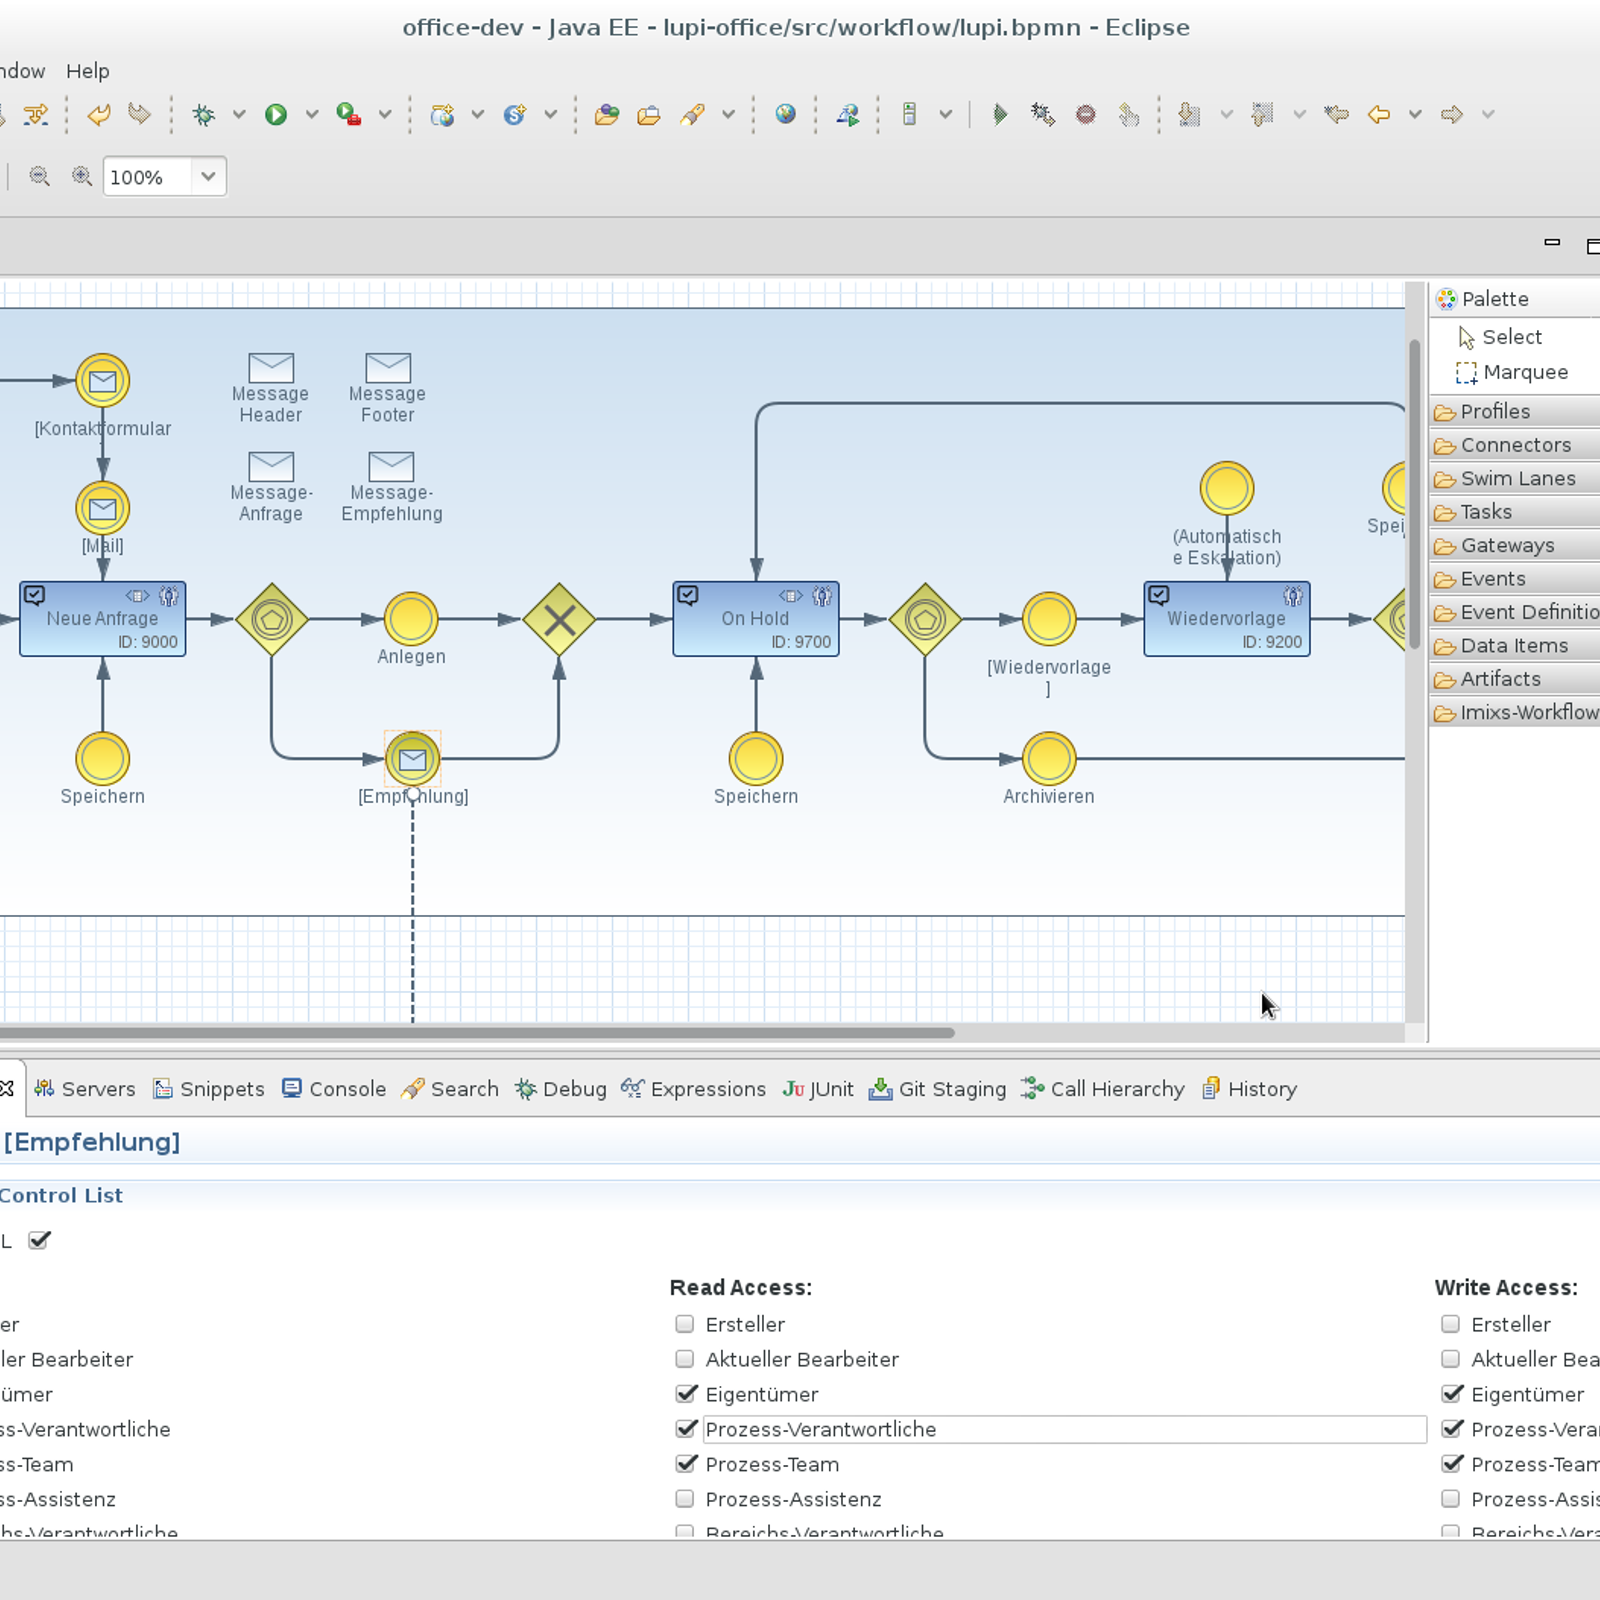Select the Message Footer envelope
Viewport: 1600px width, 1600px height.
point(388,367)
